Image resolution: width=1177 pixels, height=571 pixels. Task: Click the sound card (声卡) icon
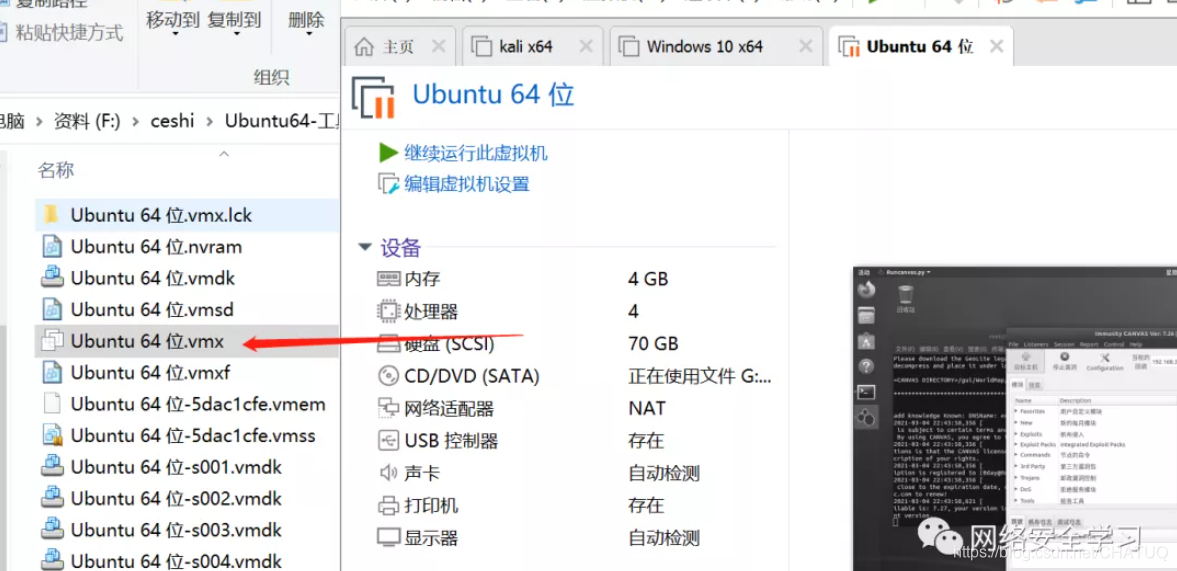click(x=387, y=473)
